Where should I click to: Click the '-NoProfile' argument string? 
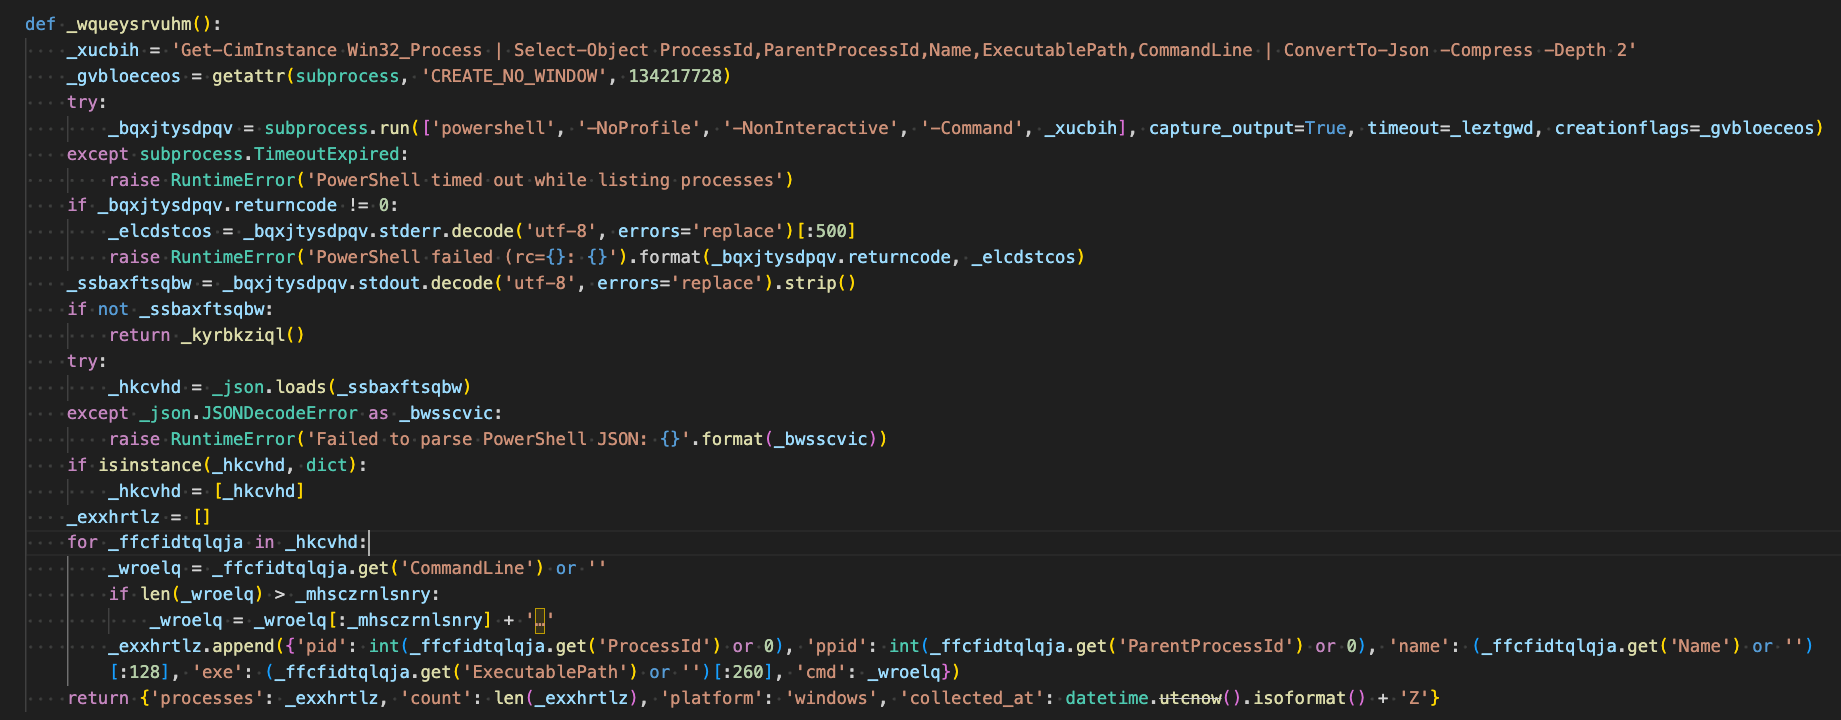640,128
